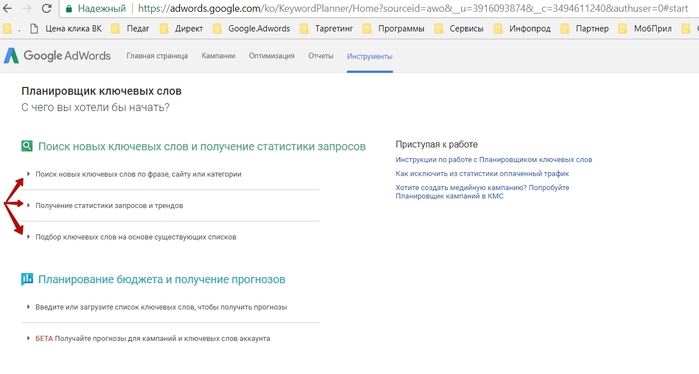The image size is (699, 374).
Task: Open the Цена клика ВК bookmark
Action: (66, 29)
